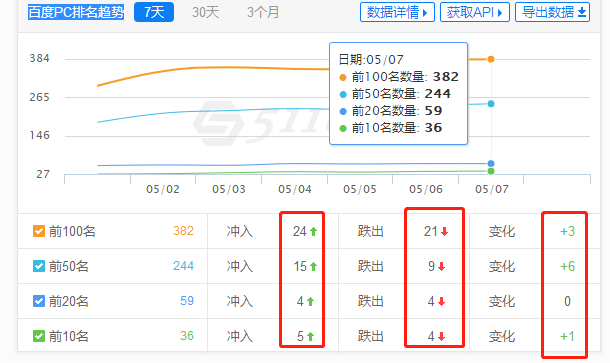Image resolution: width=610 pixels, height=363 pixels.
Task: Click the red down arrow next to 21
Action: click(444, 232)
